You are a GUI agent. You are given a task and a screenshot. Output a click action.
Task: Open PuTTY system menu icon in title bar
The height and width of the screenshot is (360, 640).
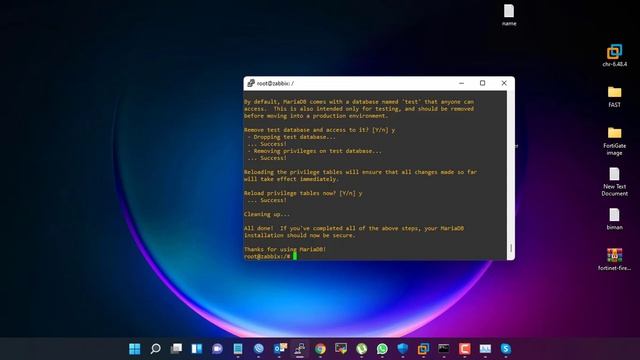click(251, 83)
